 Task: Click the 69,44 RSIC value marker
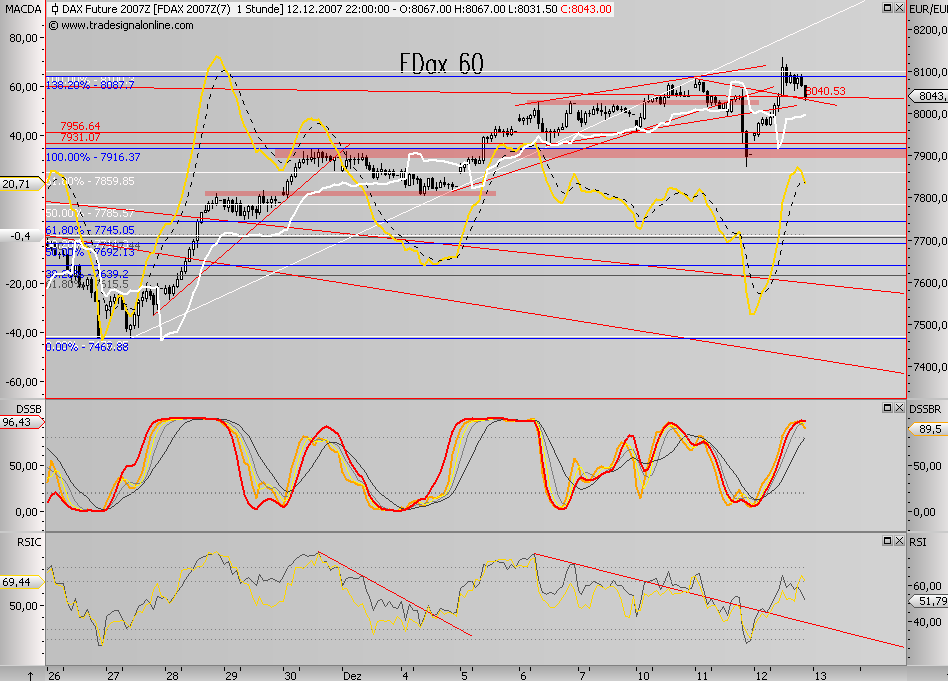[x=20, y=582]
